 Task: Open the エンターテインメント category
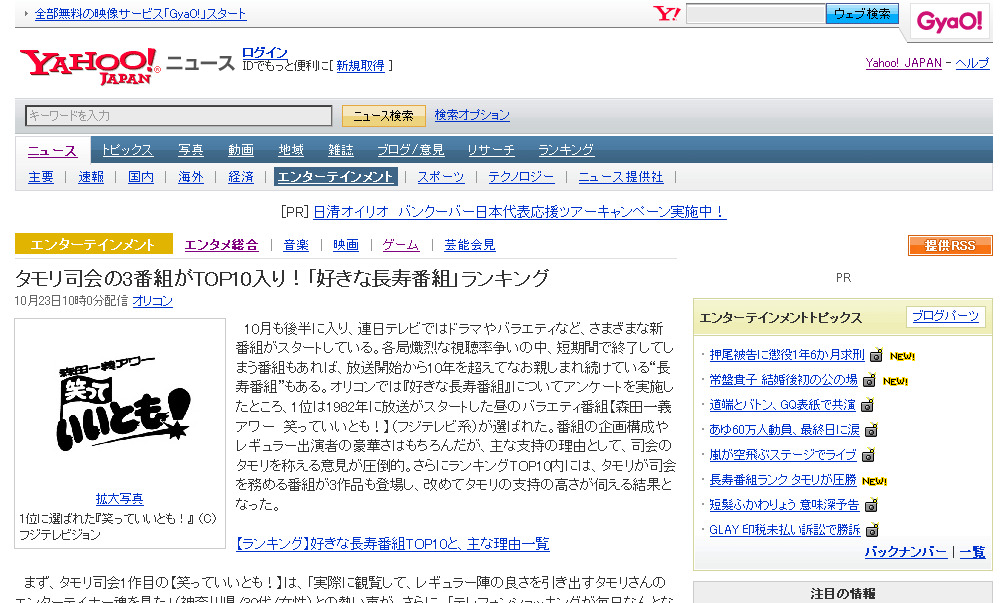tap(336, 177)
